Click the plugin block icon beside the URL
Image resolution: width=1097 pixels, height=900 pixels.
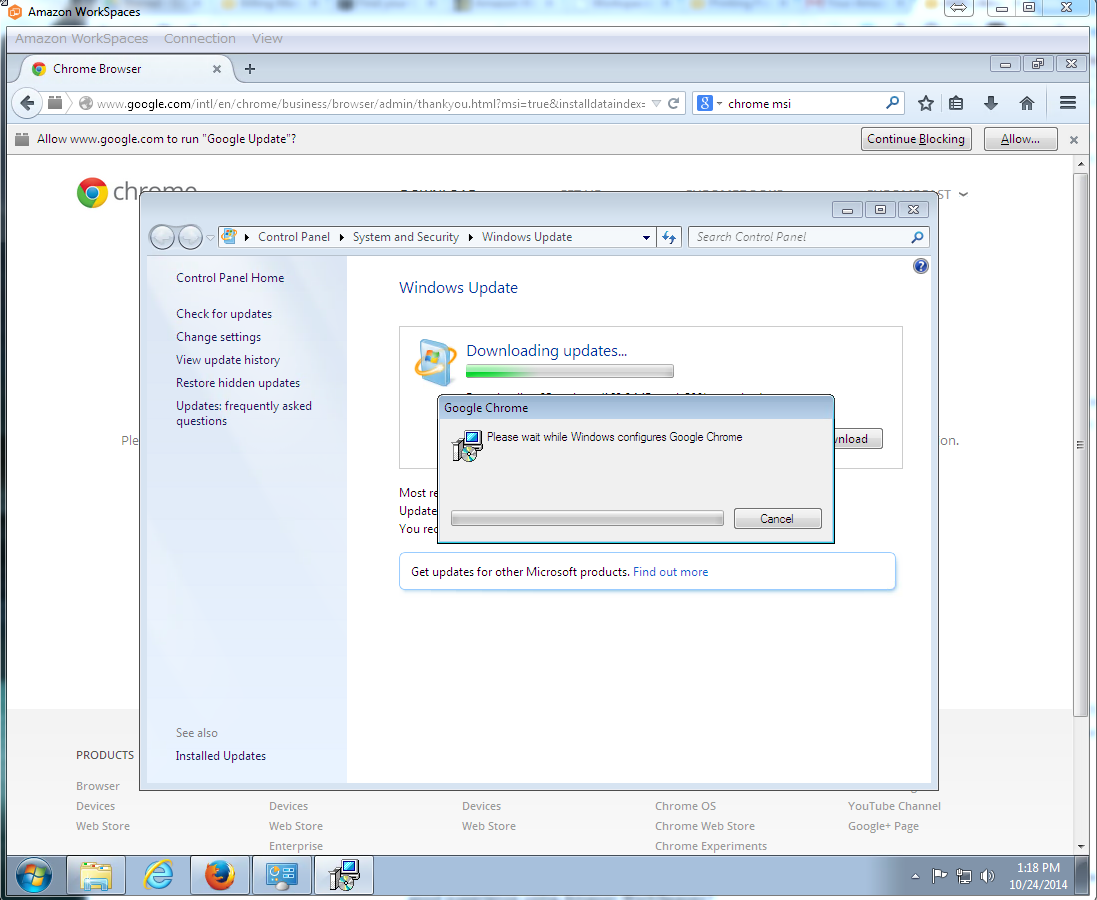click(x=55, y=103)
